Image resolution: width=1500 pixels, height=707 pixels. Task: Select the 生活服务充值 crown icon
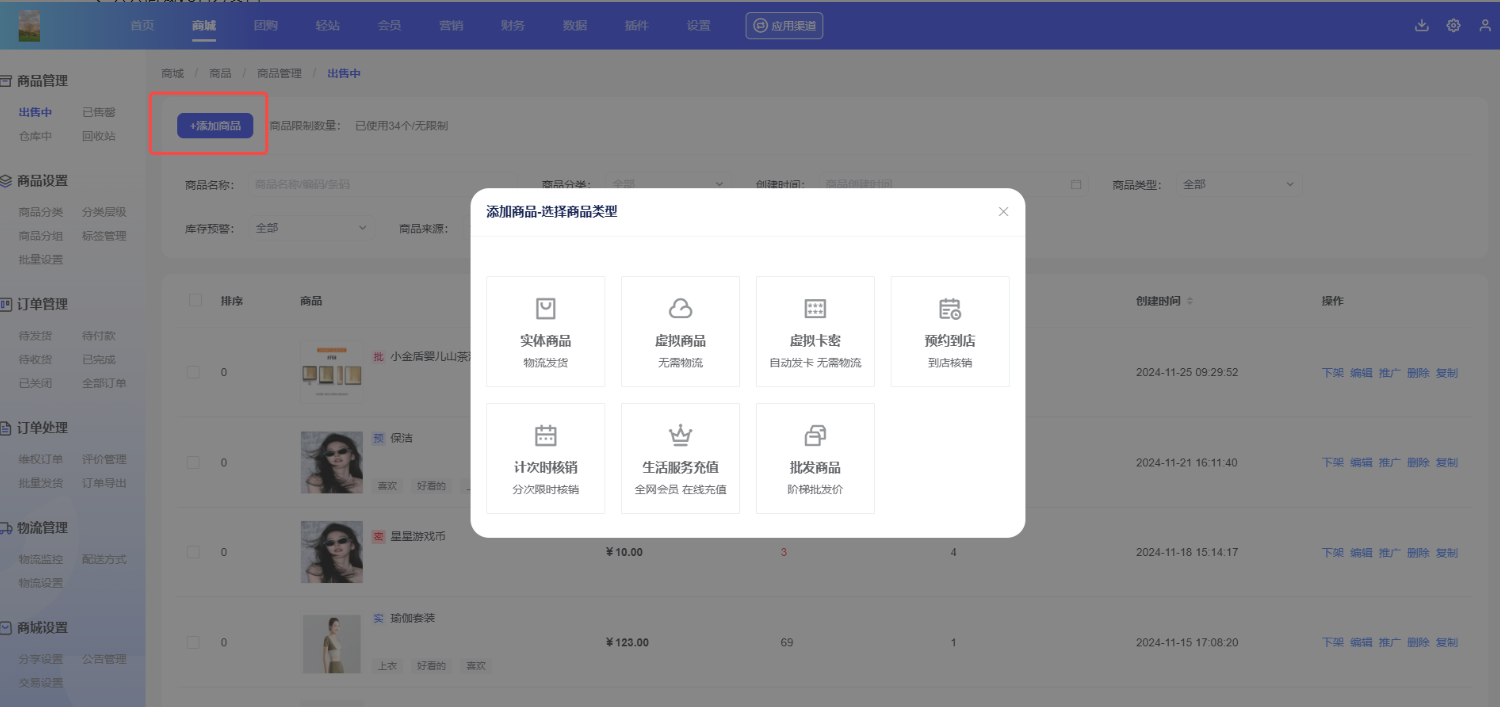680,435
